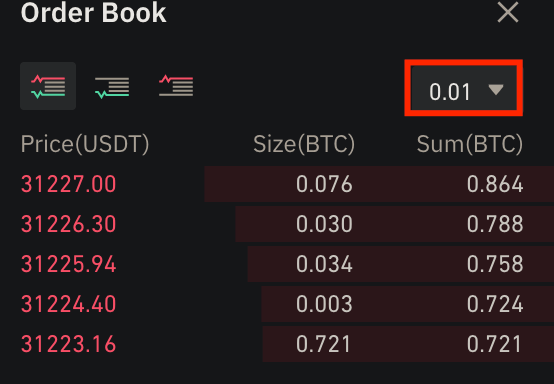The width and height of the screenshot is (554, 384).
Task: Click sum value 0.724
Action: pos(495,304)
